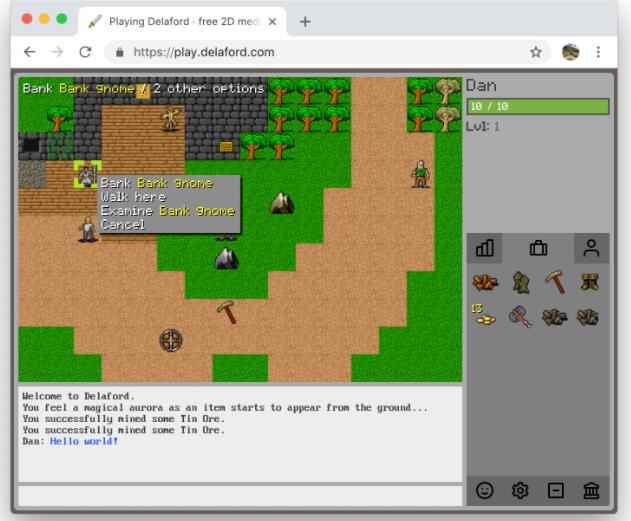Switch to the inventory briefcase tab
631x521 pixels.
pyautogui.click(x=538, y=248)
